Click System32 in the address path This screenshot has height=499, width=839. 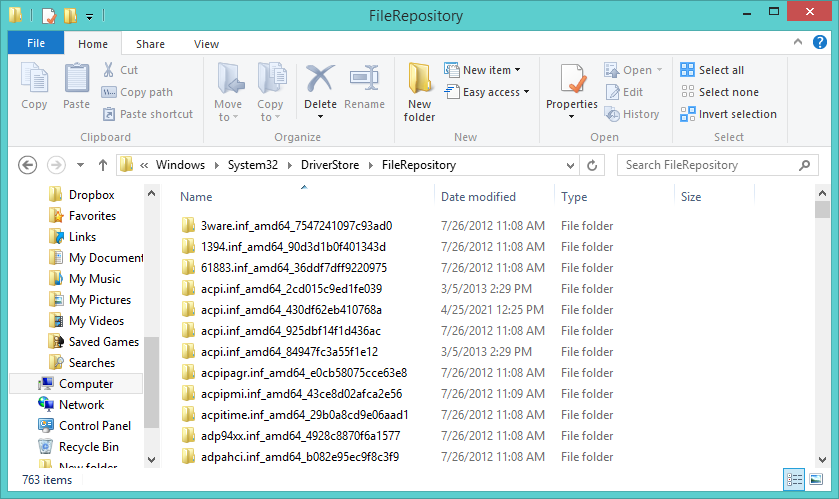point(253,165)
